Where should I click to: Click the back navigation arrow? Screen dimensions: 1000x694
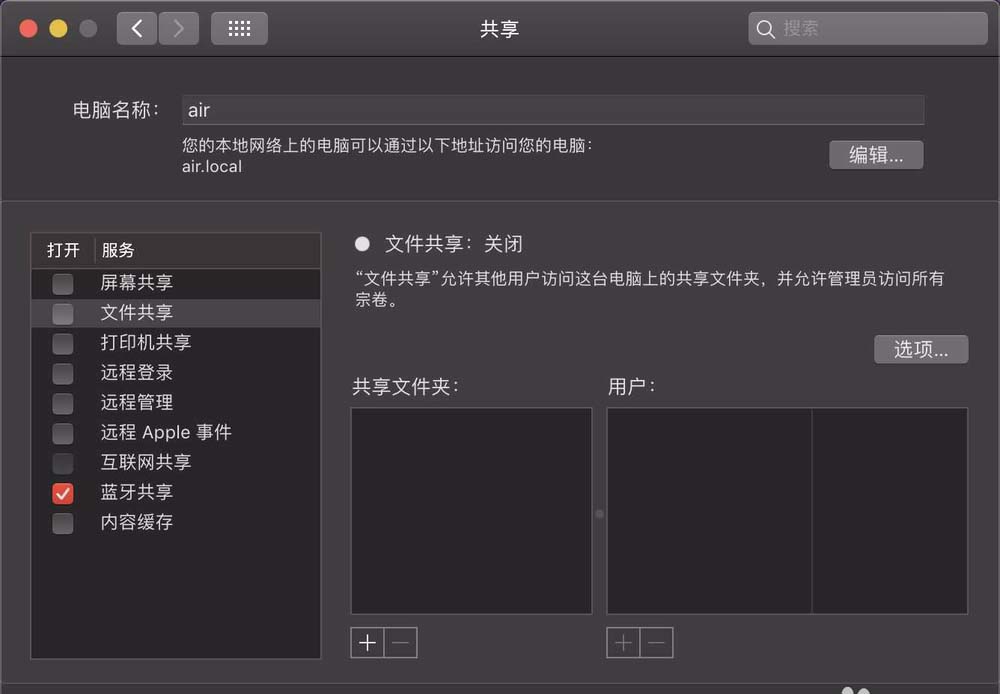(x=137, y=28)
